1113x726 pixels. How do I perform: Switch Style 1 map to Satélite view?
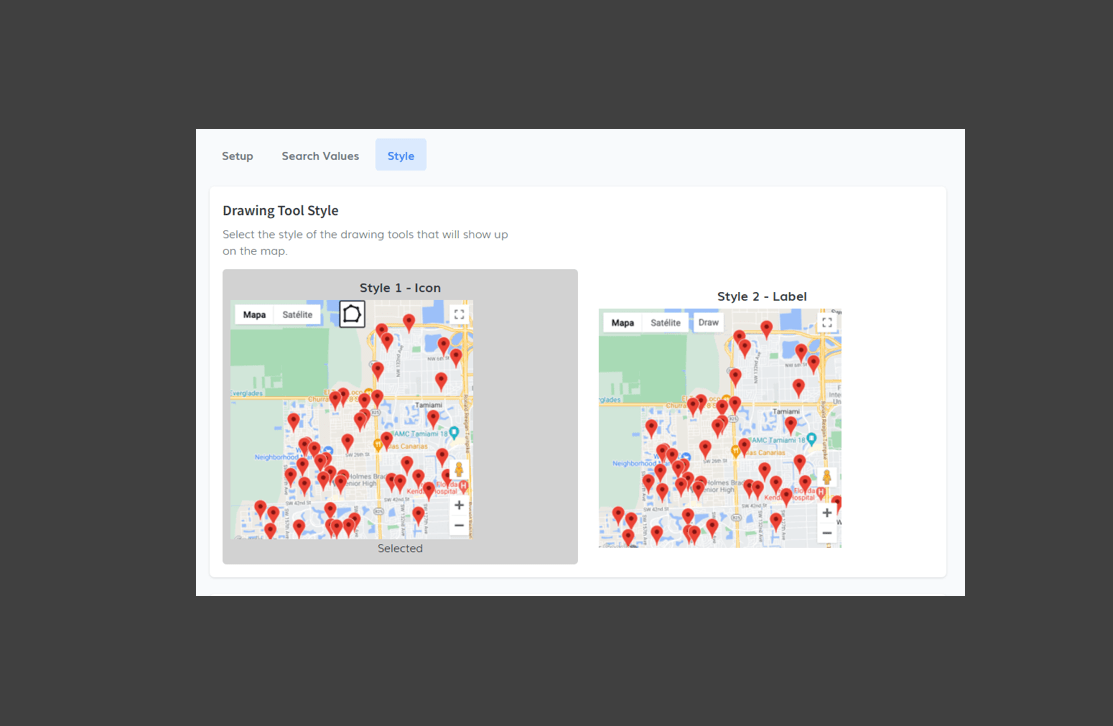pyautogui.click(x=297, y=314)
